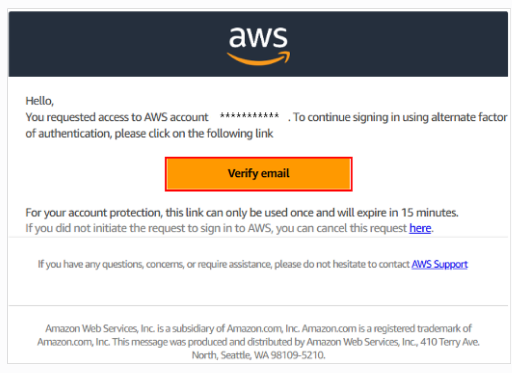Screen dimensions: 512x373
Task: Open the AWS Support link
Action: (x=439, y=264)
